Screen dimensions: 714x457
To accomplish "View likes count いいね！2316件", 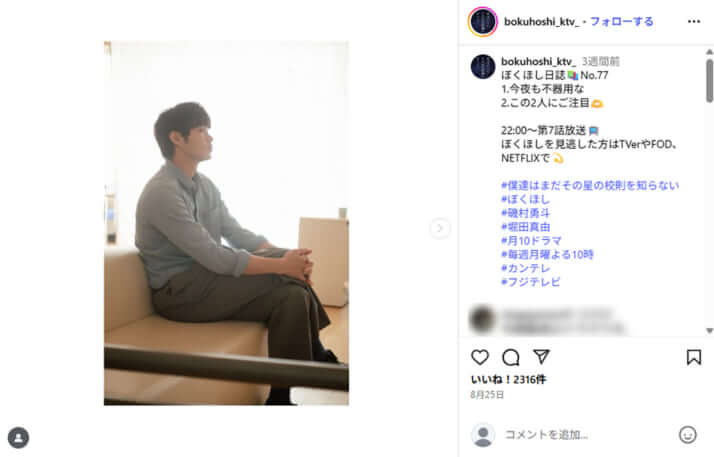I will tap(508, 379).
